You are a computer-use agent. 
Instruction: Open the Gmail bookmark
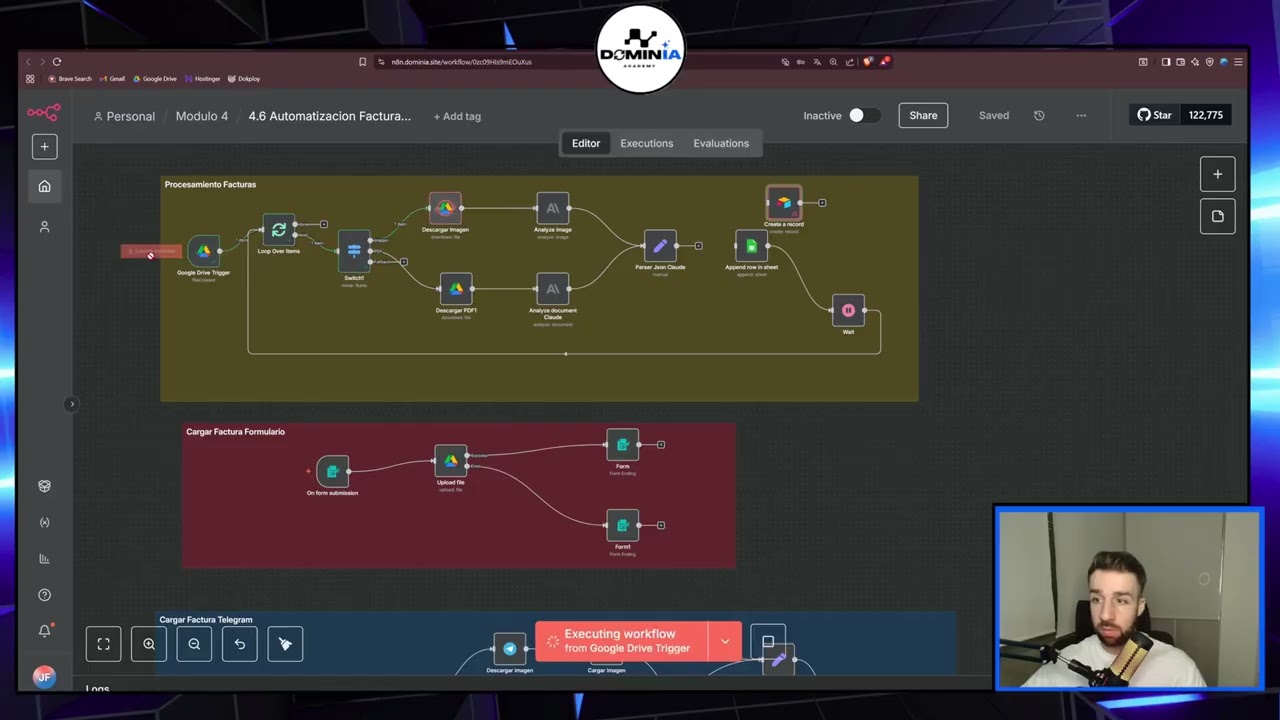[112, 79]
